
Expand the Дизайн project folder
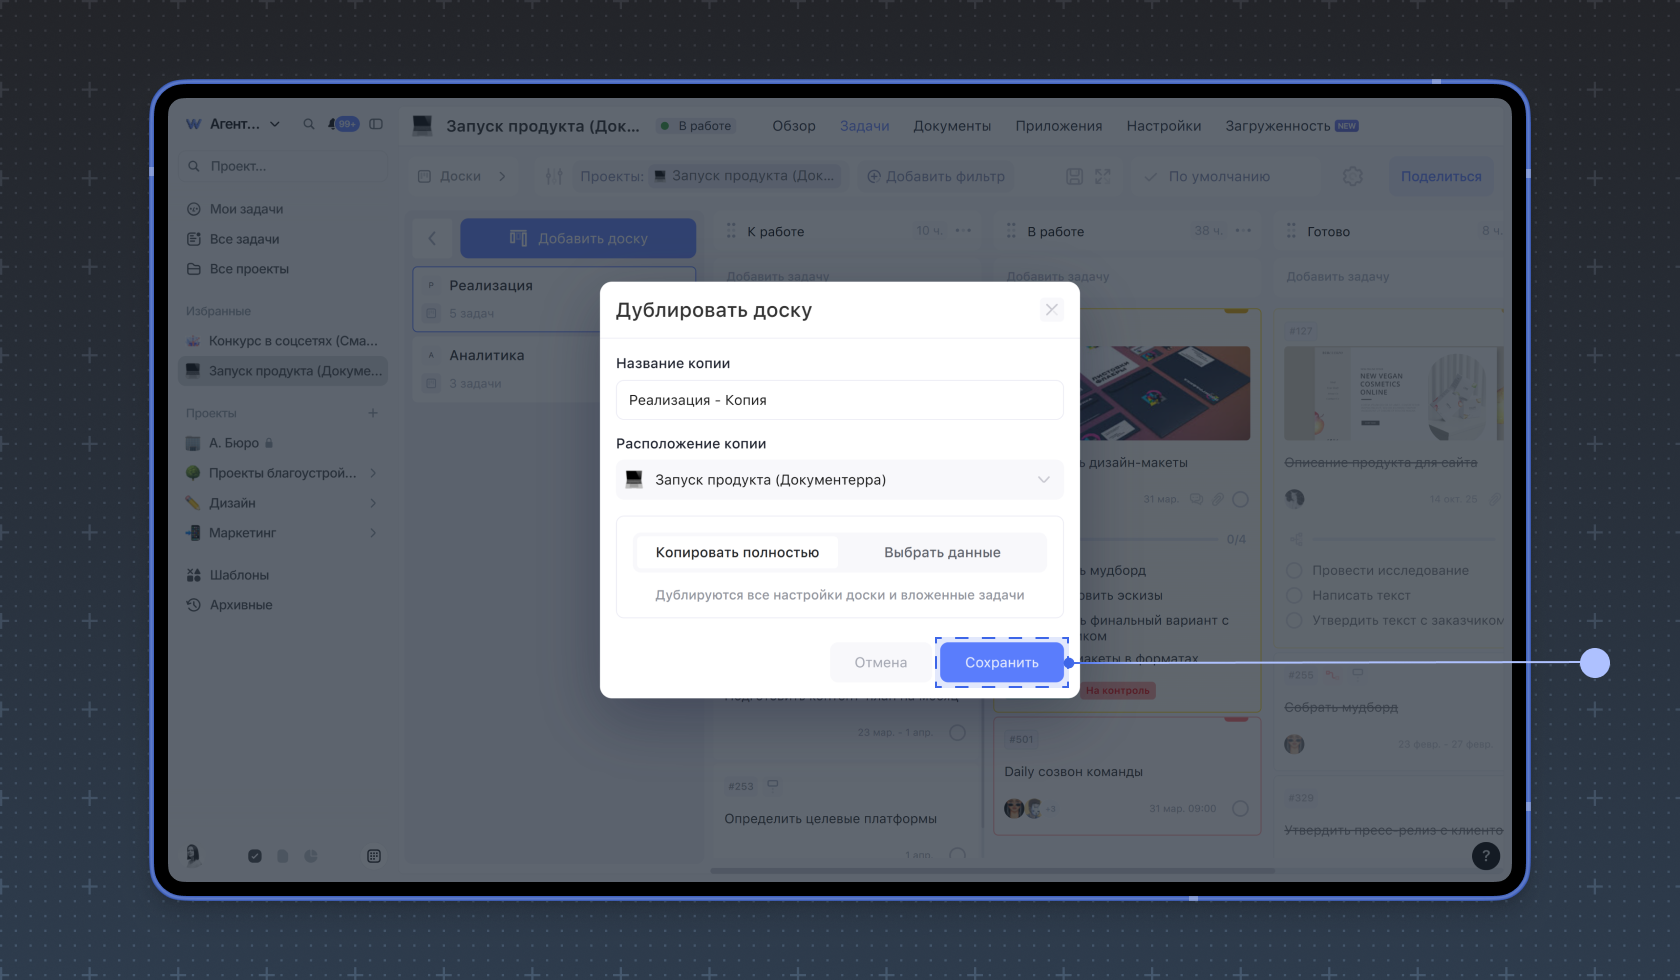pos(373,503)
